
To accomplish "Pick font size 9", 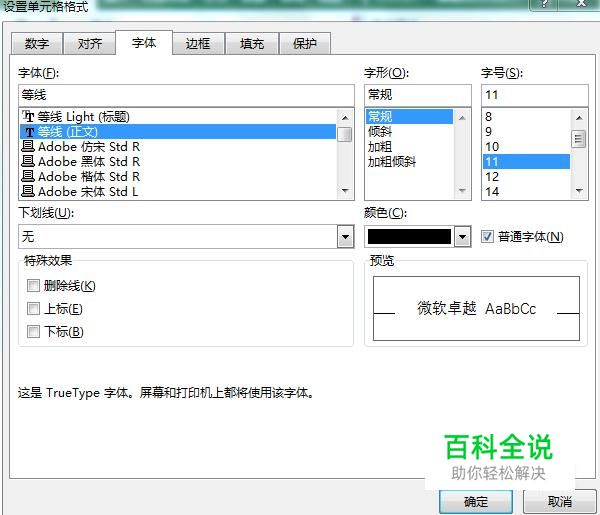I will [x=527, y=132].
